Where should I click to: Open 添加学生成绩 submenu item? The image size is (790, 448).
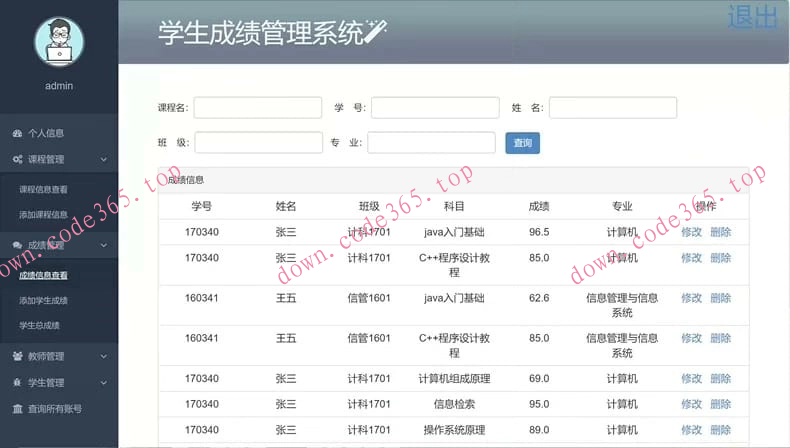tap(43, 300)
